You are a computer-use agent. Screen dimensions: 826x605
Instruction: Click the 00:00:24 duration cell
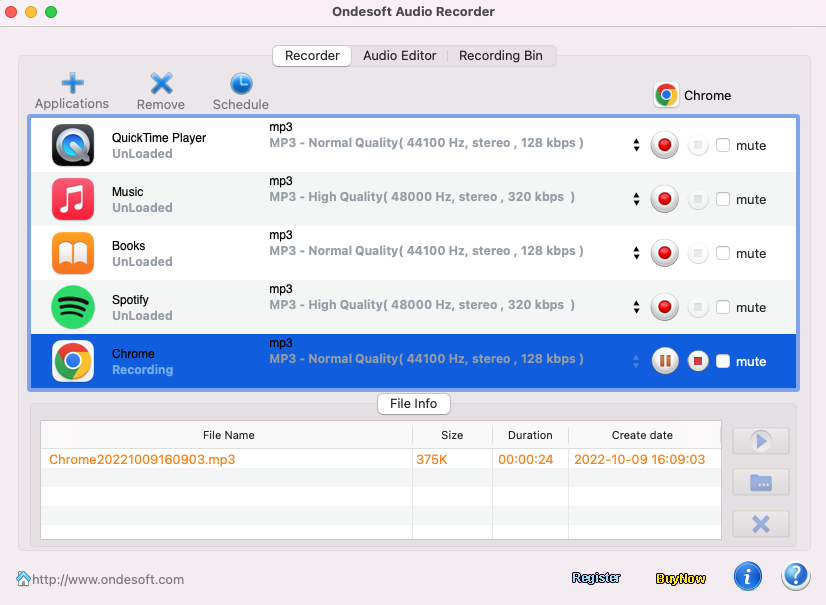tap(525, 460)
